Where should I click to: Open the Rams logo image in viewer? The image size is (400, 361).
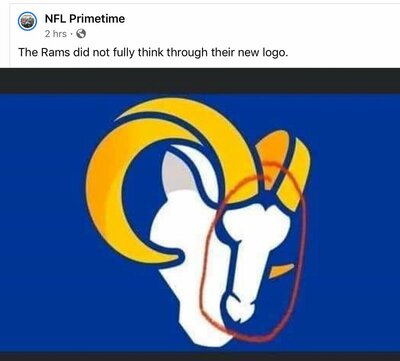tap(200, 214)
